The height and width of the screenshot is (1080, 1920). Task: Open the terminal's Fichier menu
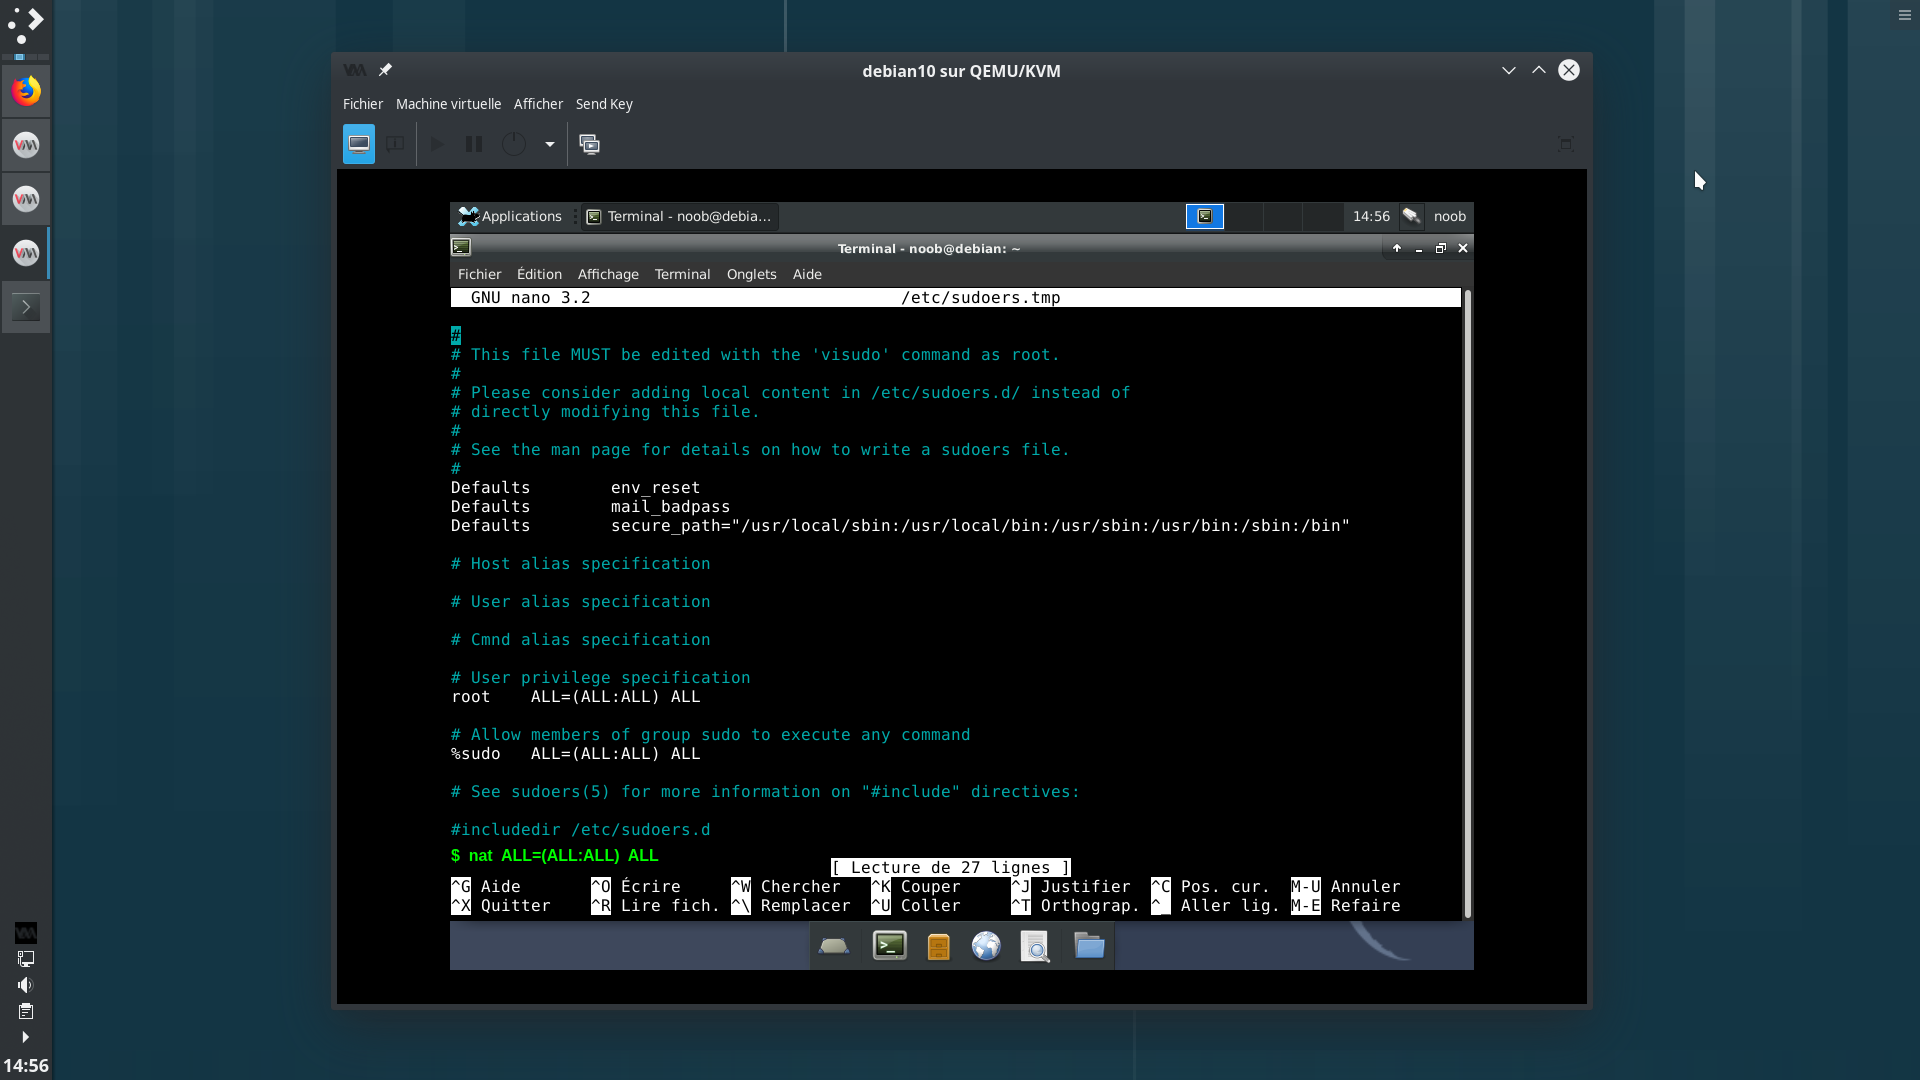point(479,274)
